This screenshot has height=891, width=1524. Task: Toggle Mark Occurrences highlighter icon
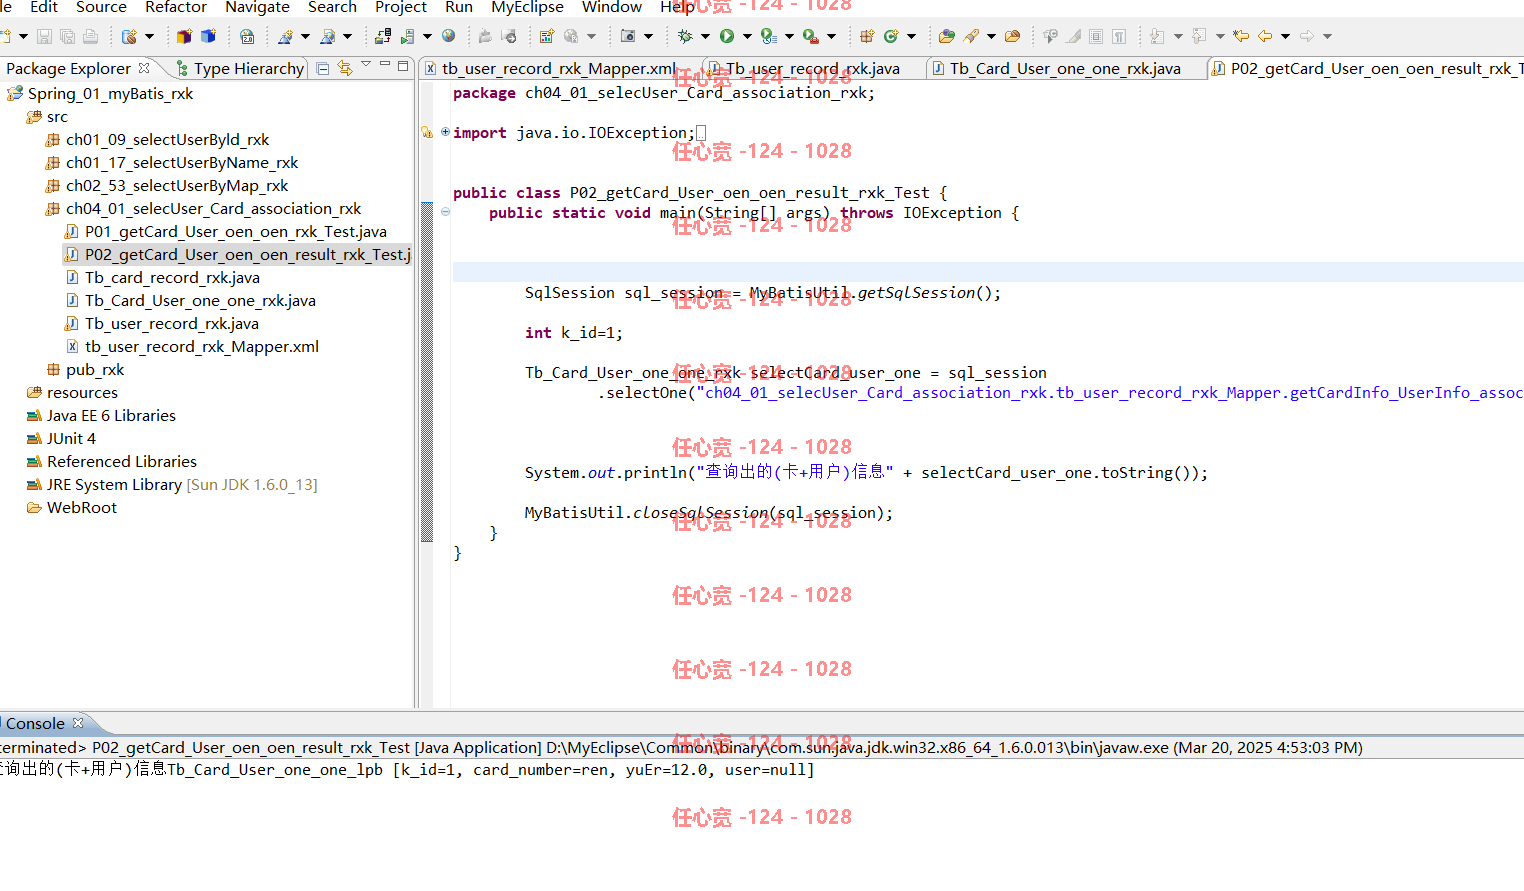click(x=1073, y=36)
